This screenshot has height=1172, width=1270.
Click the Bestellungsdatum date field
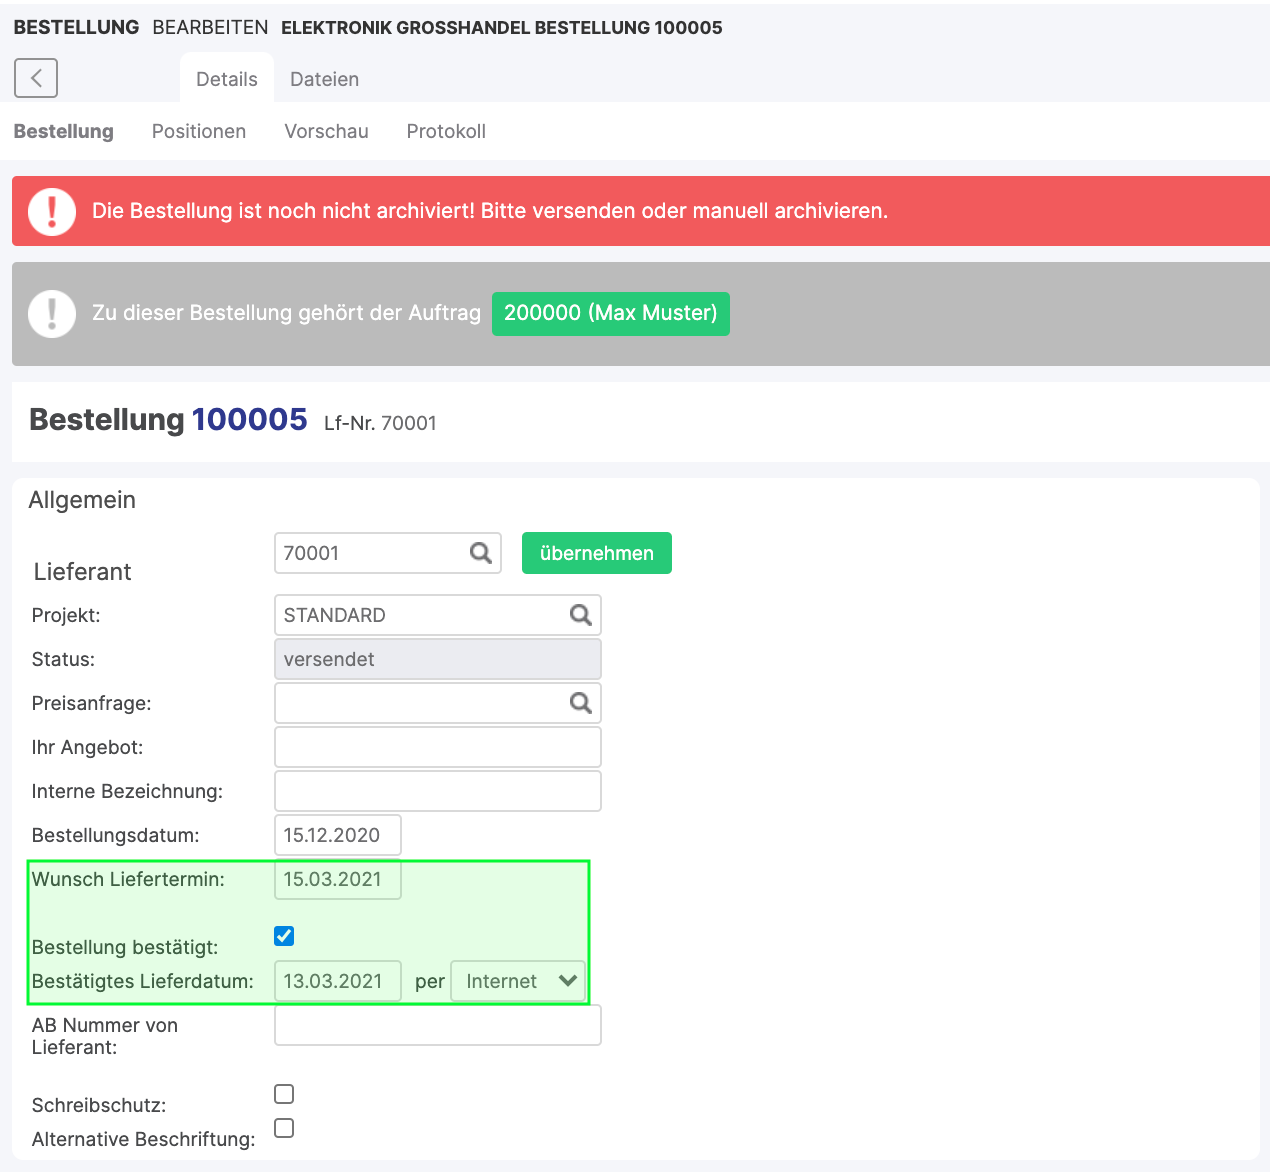(x=337, y=835)
